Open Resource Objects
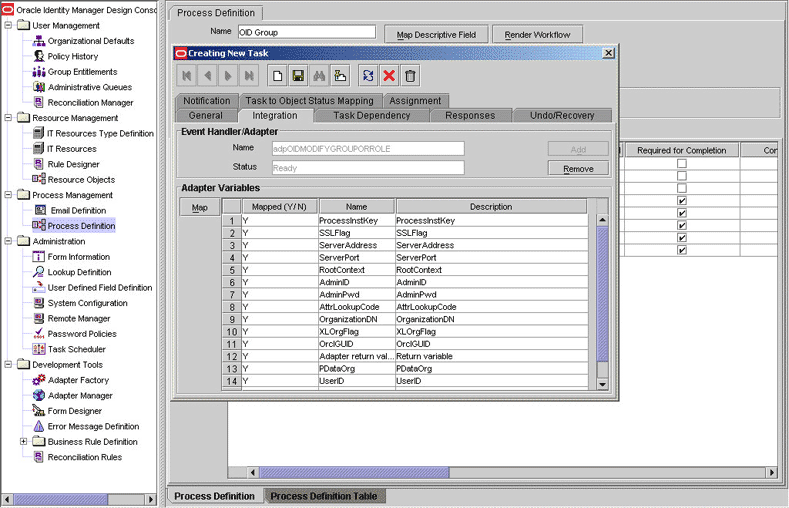Image resolution: width=789 pixels, height=508 pixels. 81,180
